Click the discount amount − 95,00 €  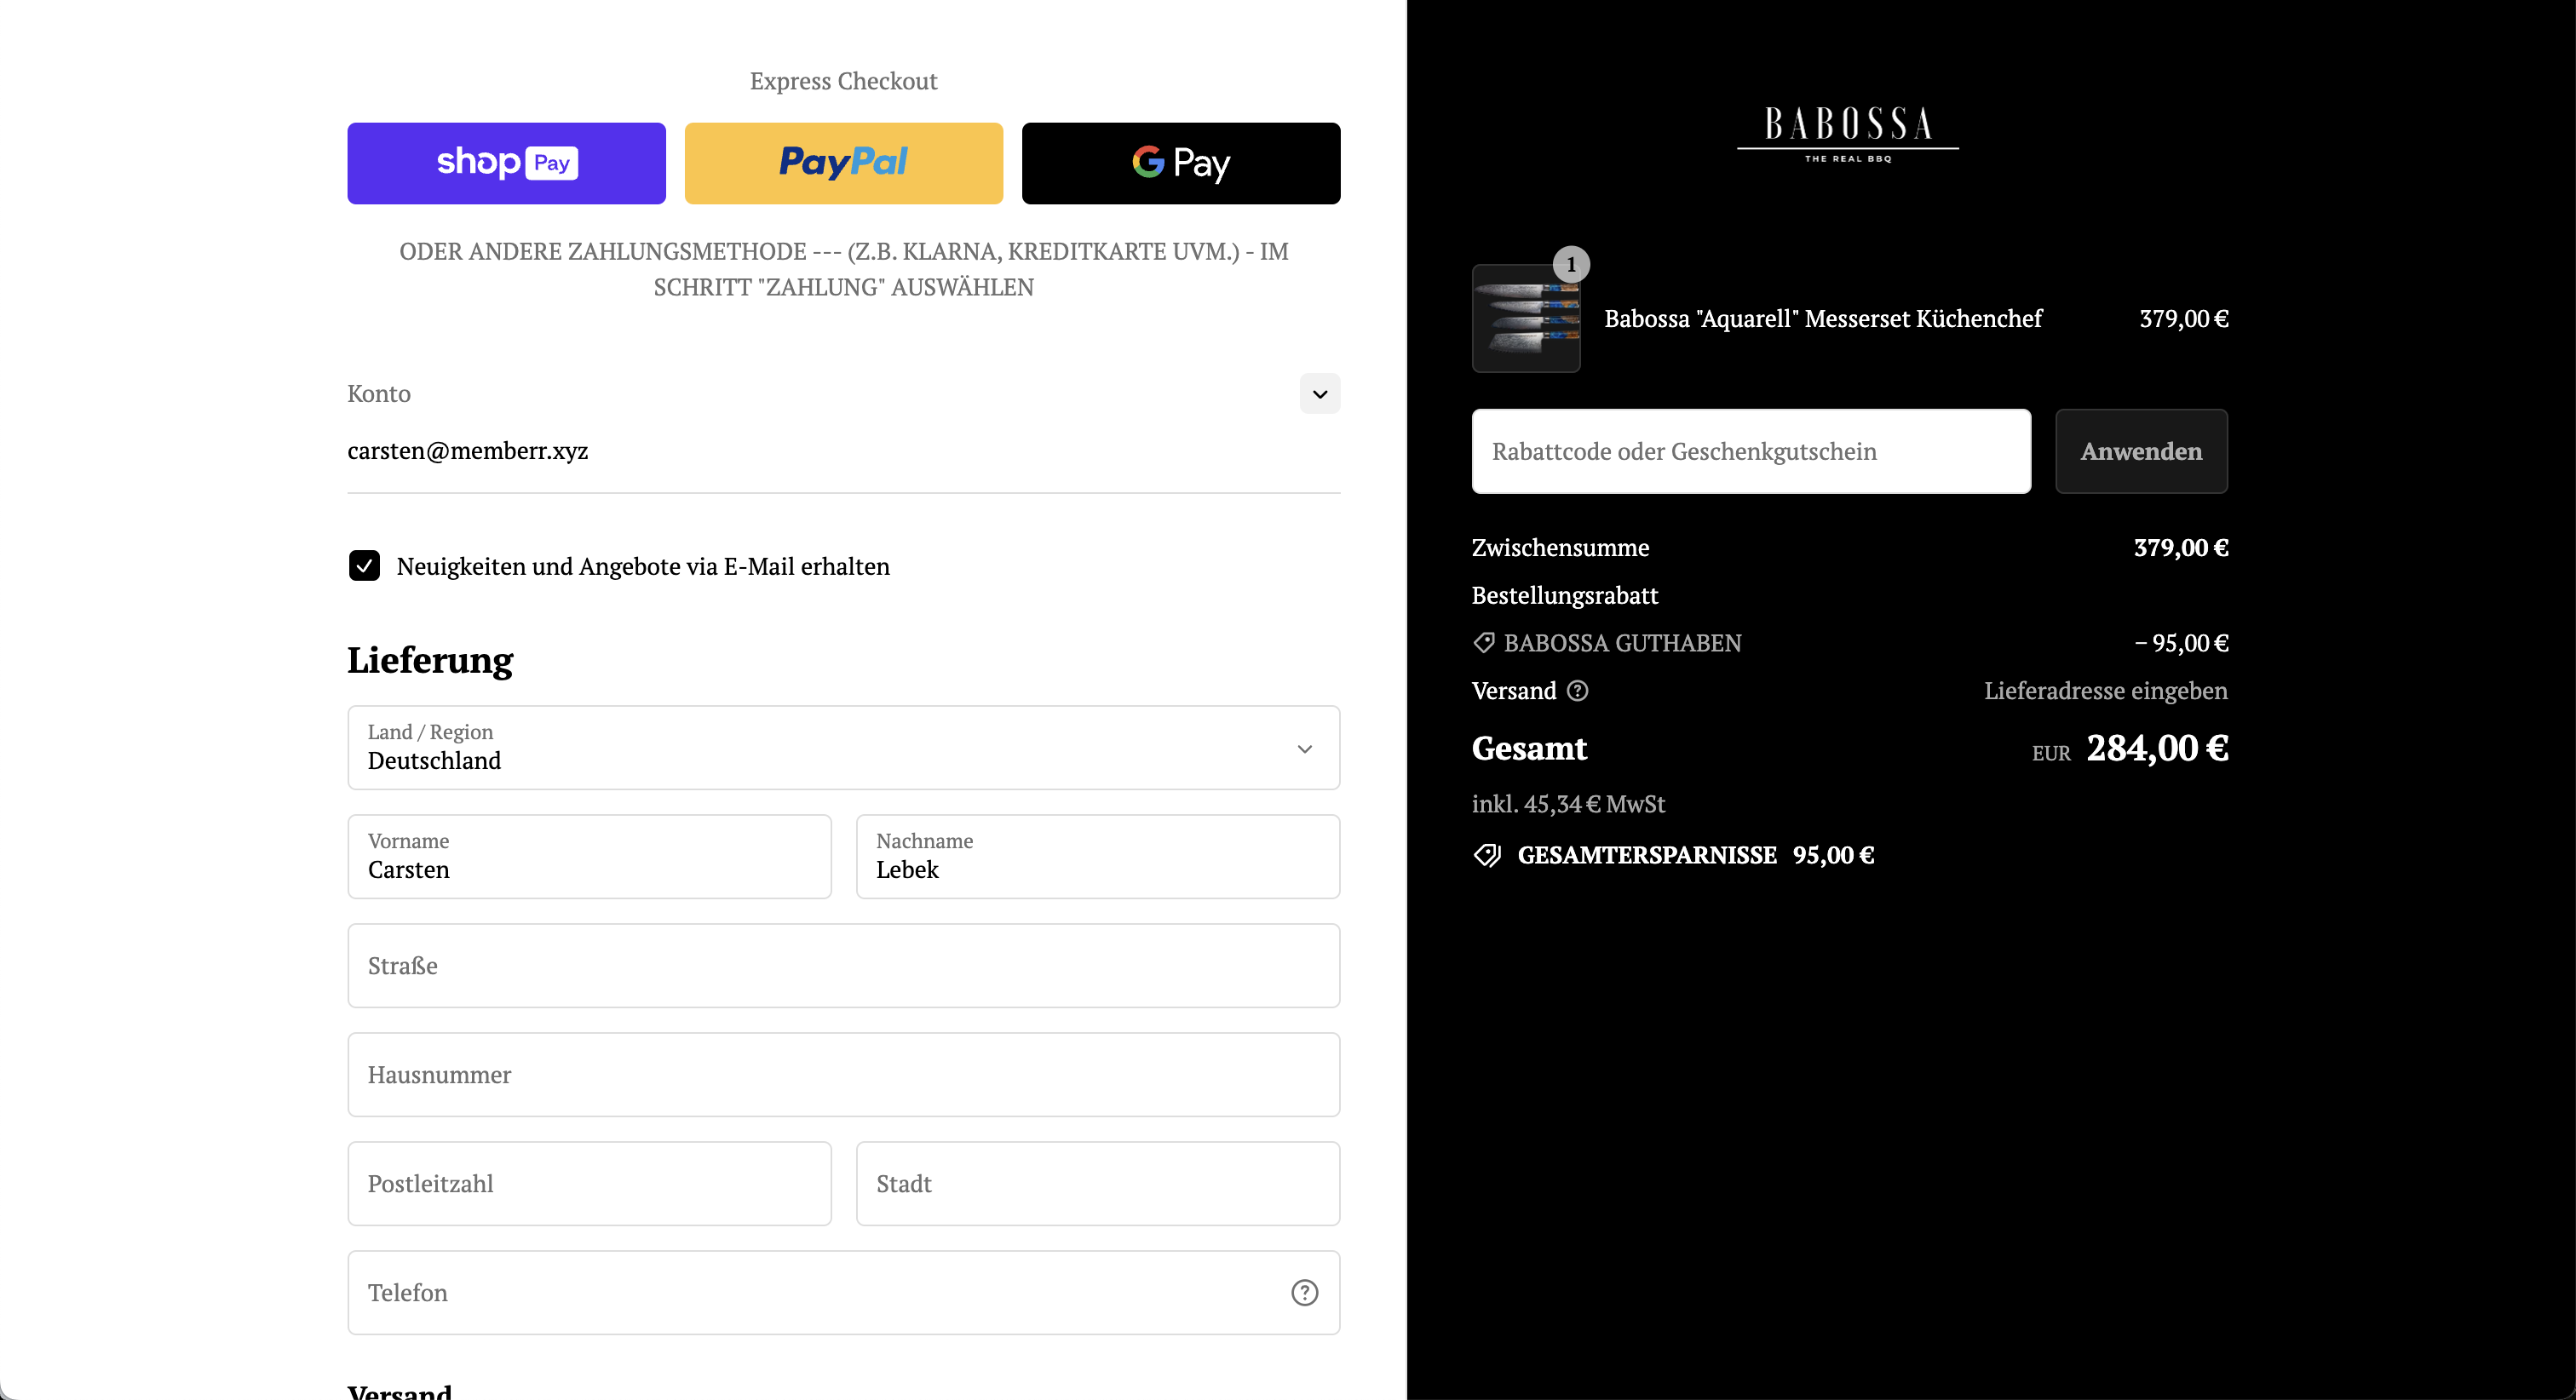click(x=2181, y=643)
